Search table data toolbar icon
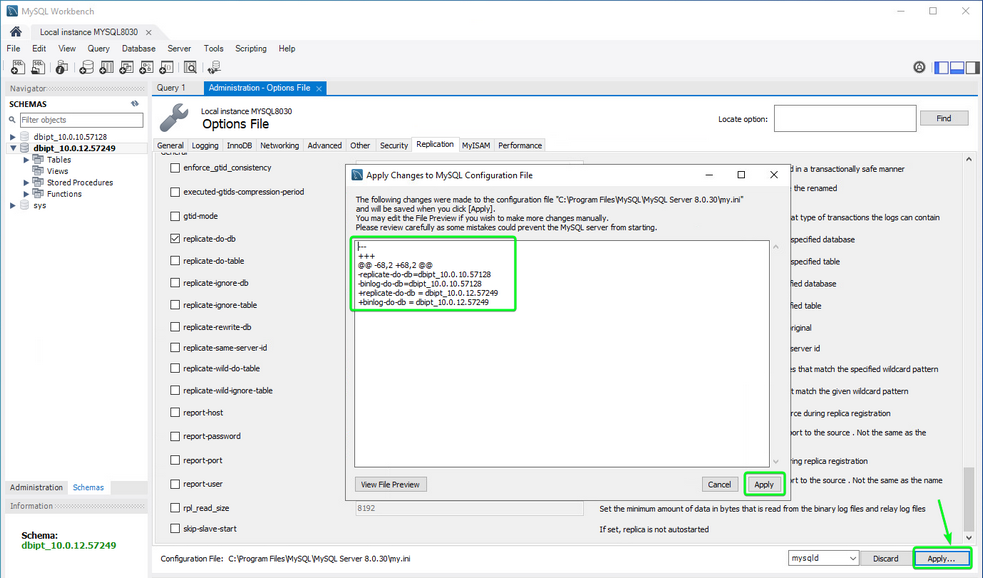The width and height of the screenshot is (983, 578). tap(190, 67)
